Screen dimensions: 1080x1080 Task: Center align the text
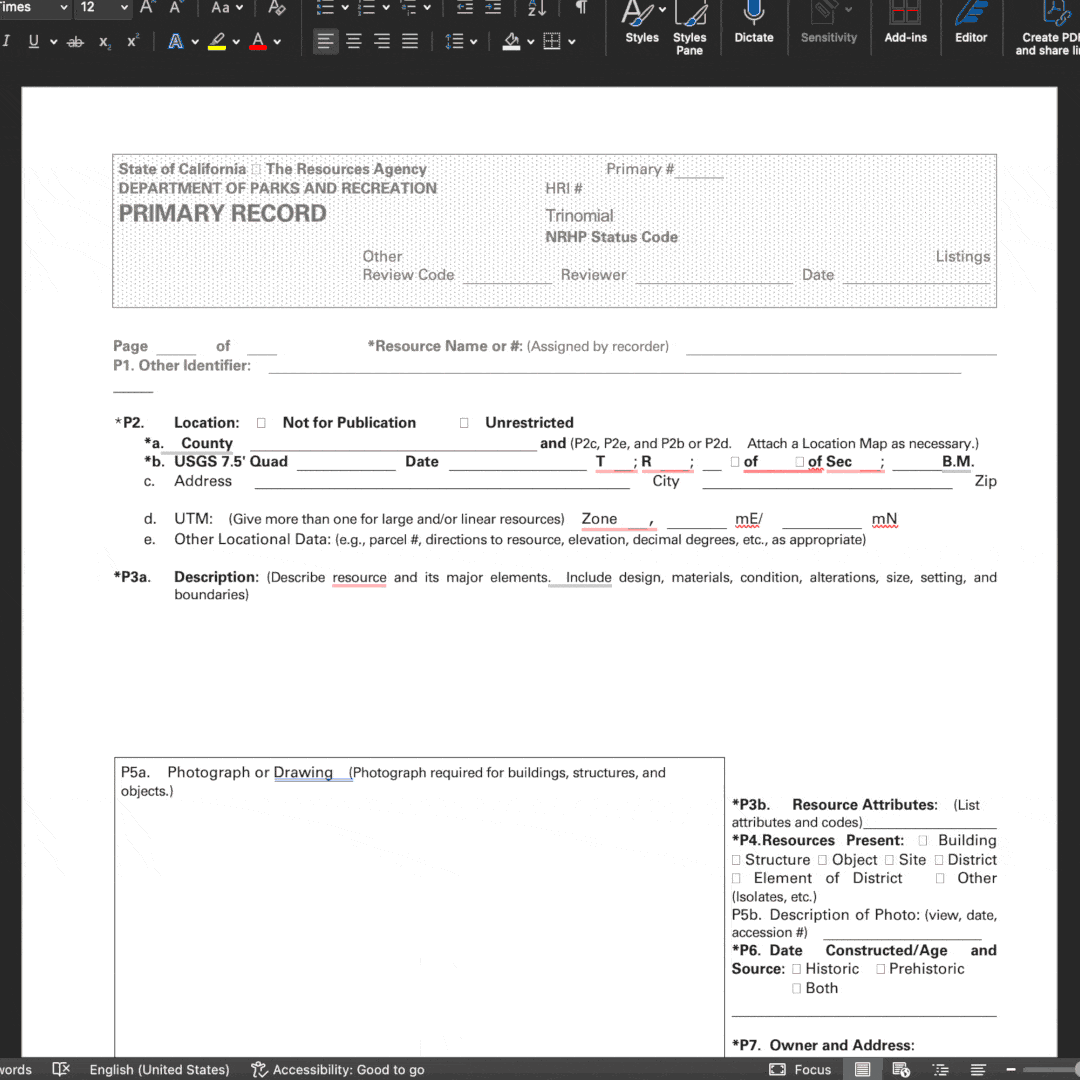coord(354,41)
